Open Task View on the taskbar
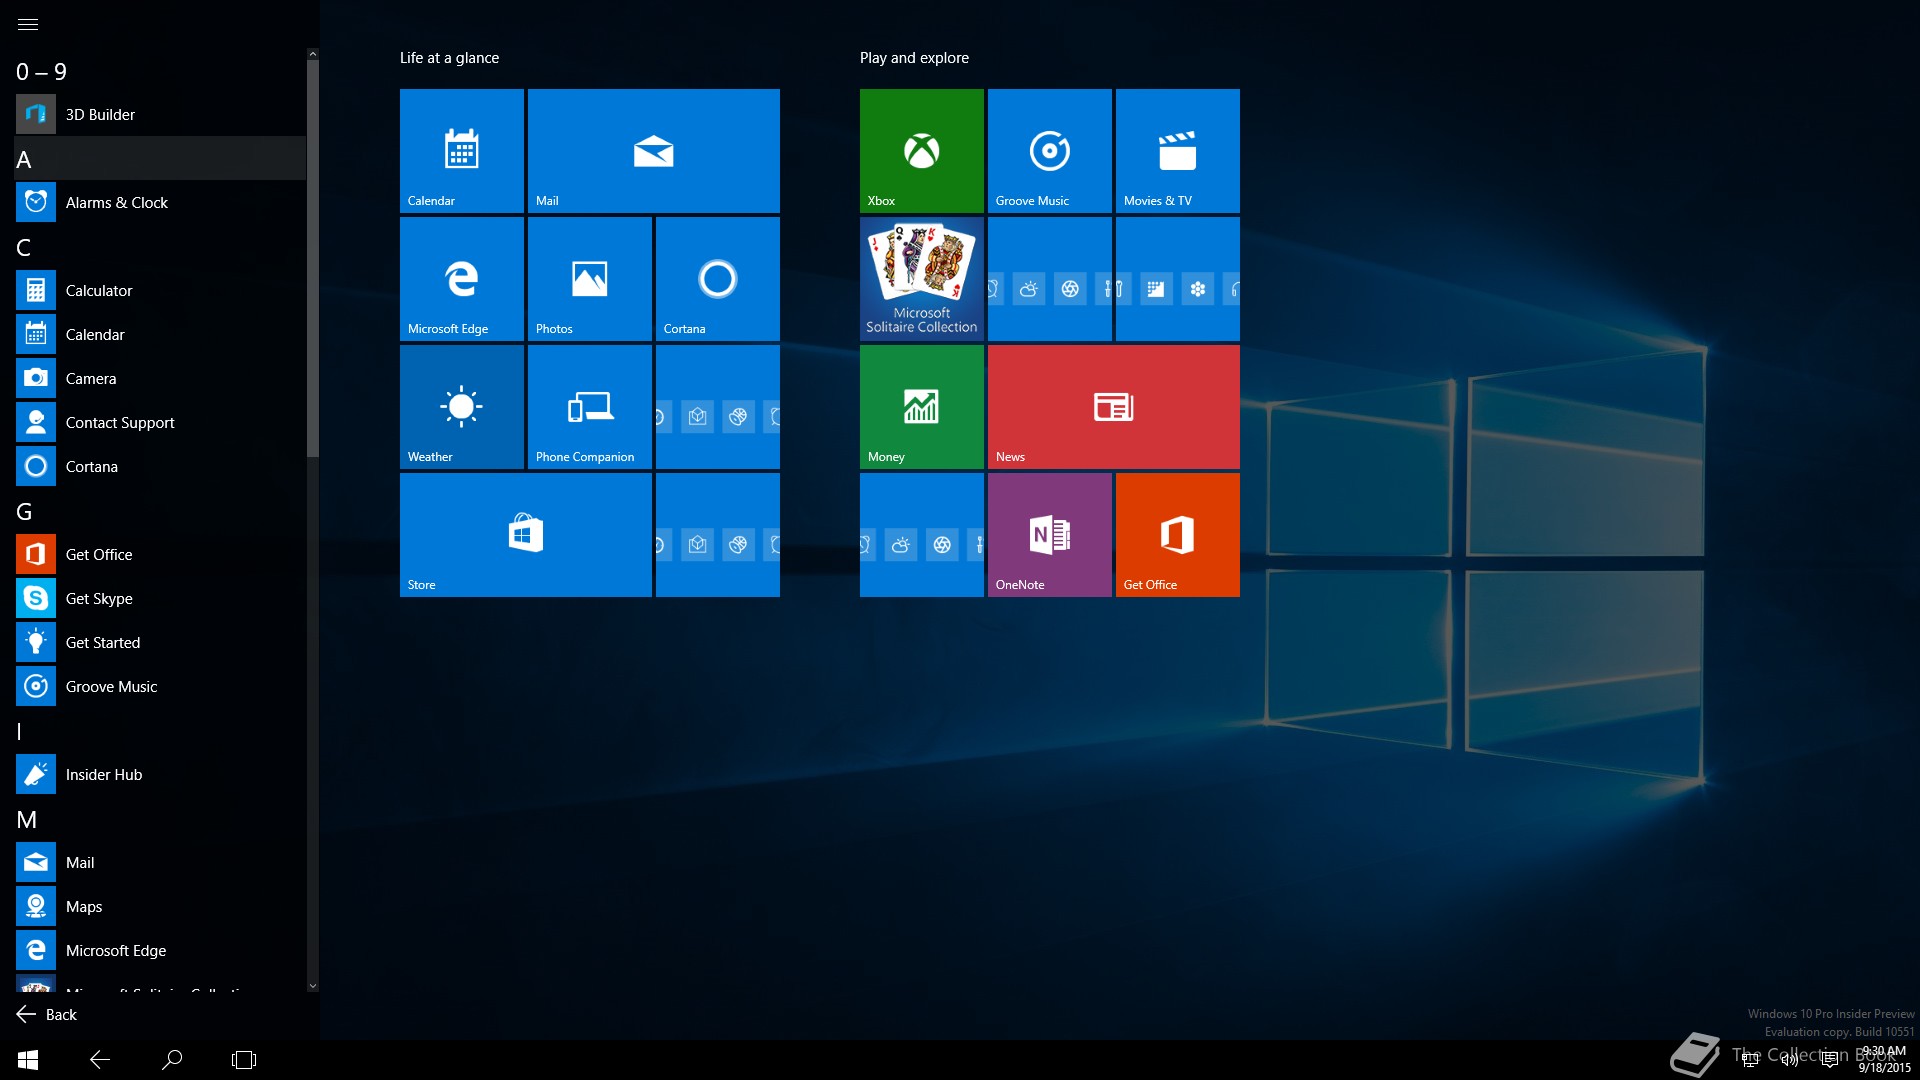1920x1080 pixels. 244,1060
